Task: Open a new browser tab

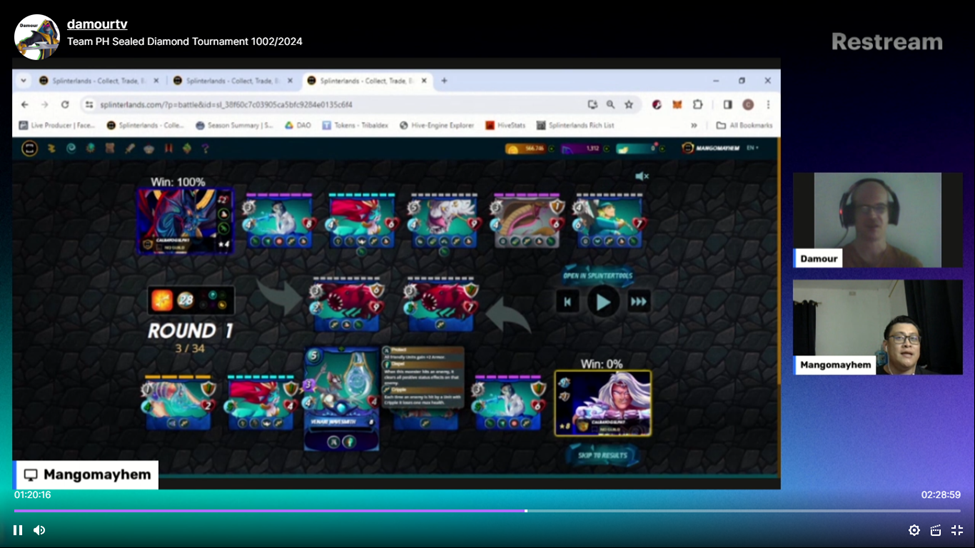Action: 444,81
